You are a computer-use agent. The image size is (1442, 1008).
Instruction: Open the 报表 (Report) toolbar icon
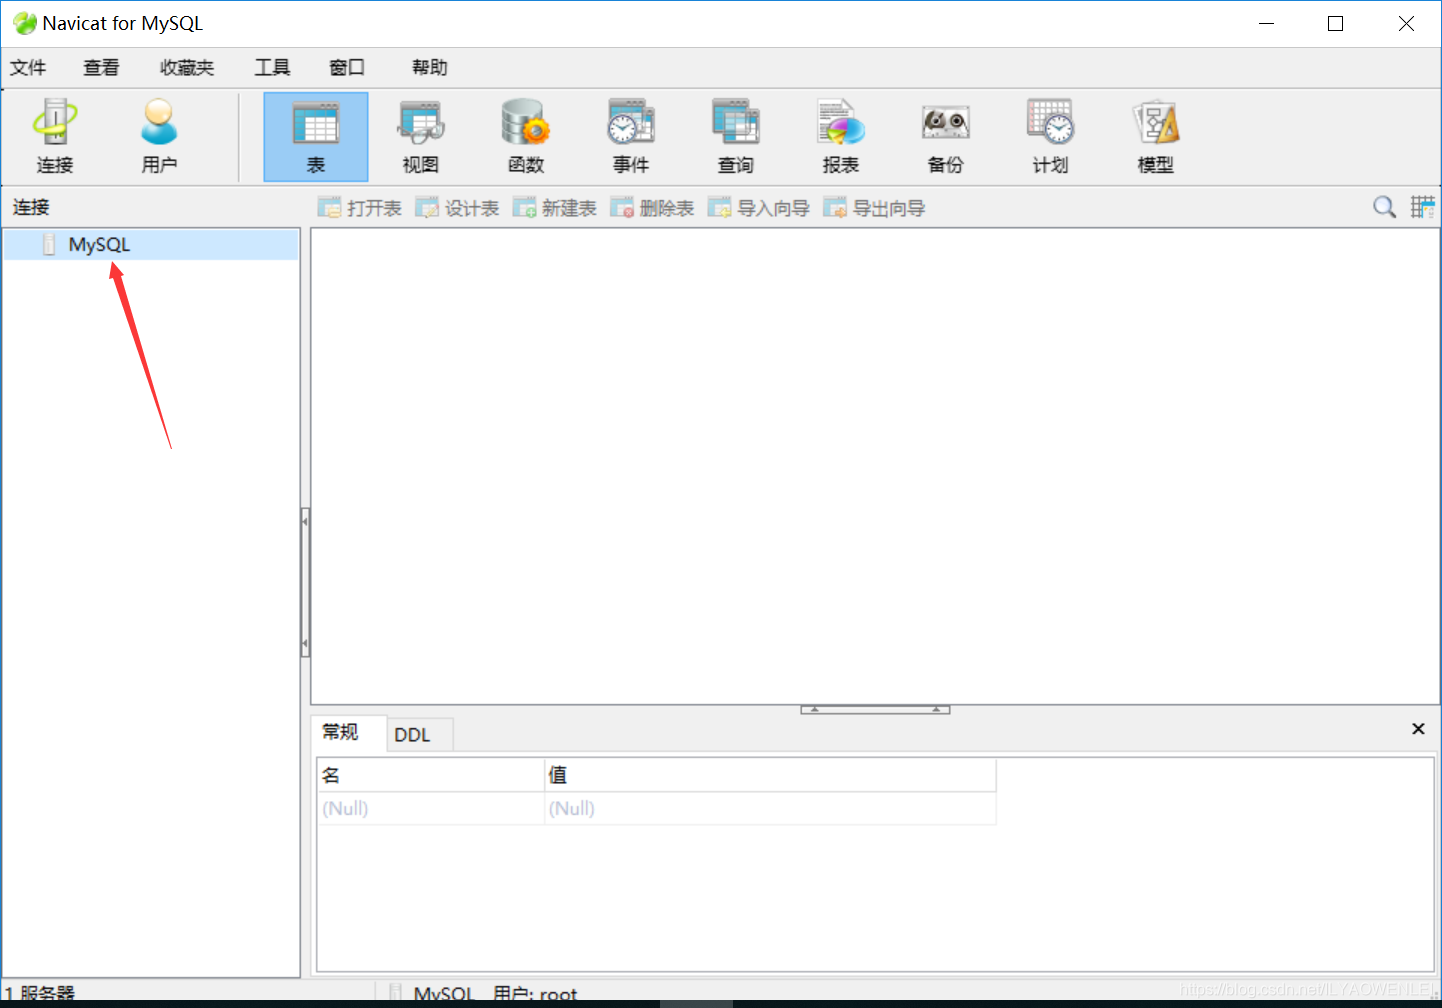tap(841, 136)
